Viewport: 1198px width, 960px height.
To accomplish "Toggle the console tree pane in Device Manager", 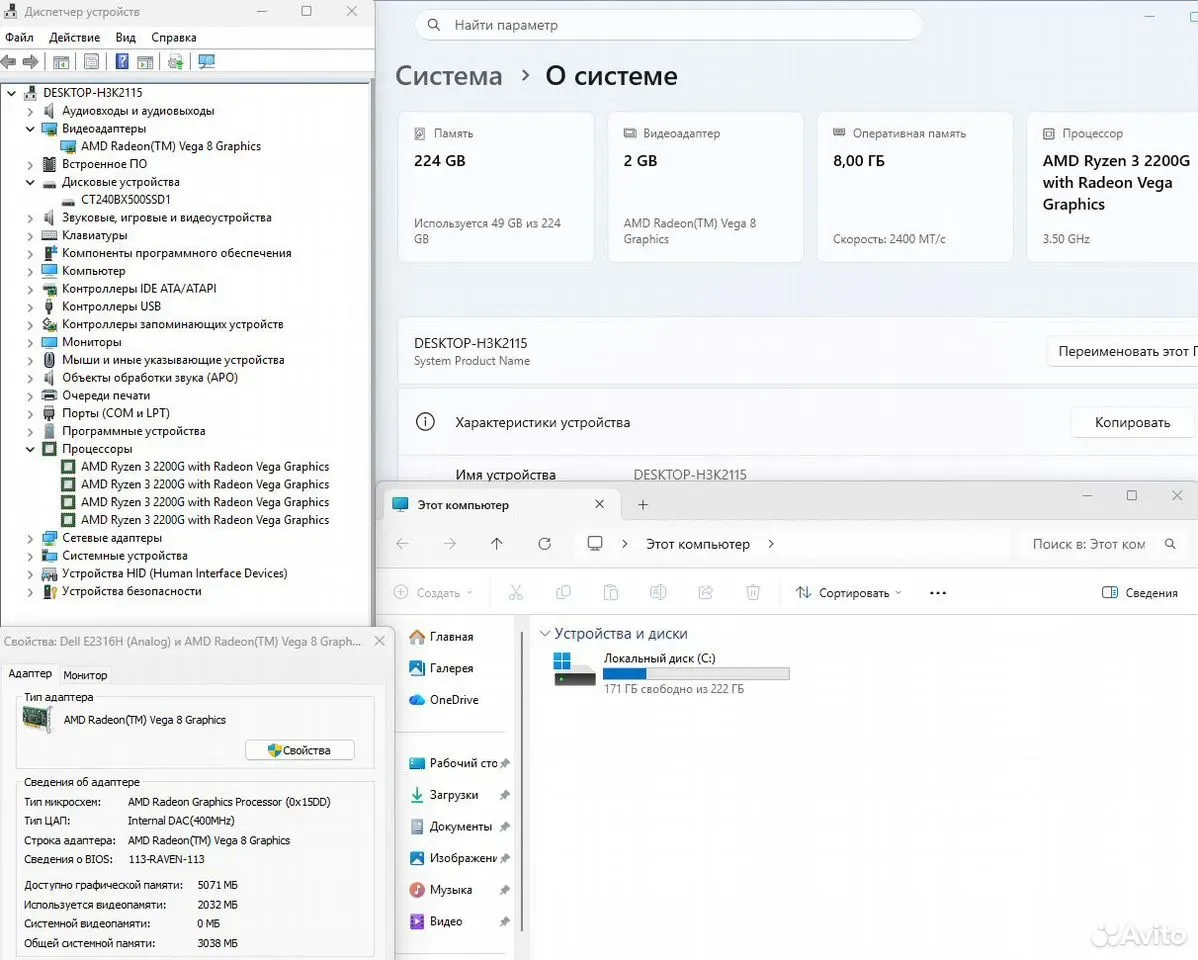I will [x=61, y=62].
